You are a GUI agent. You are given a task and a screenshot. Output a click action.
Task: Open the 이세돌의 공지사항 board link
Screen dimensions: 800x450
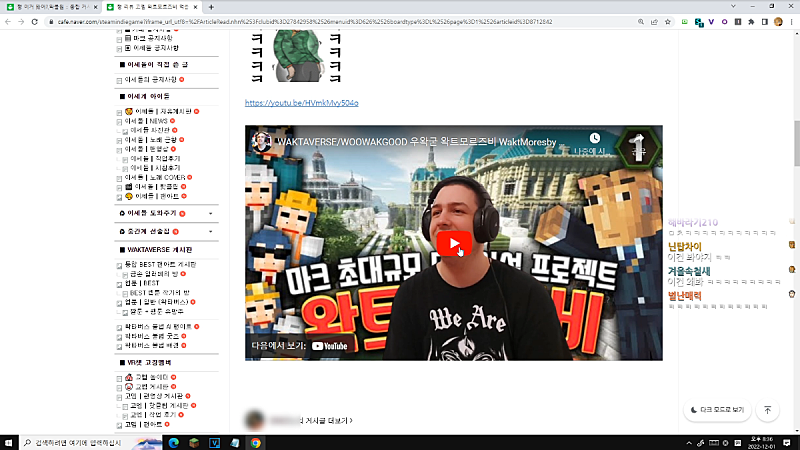[x=151, y=80]
